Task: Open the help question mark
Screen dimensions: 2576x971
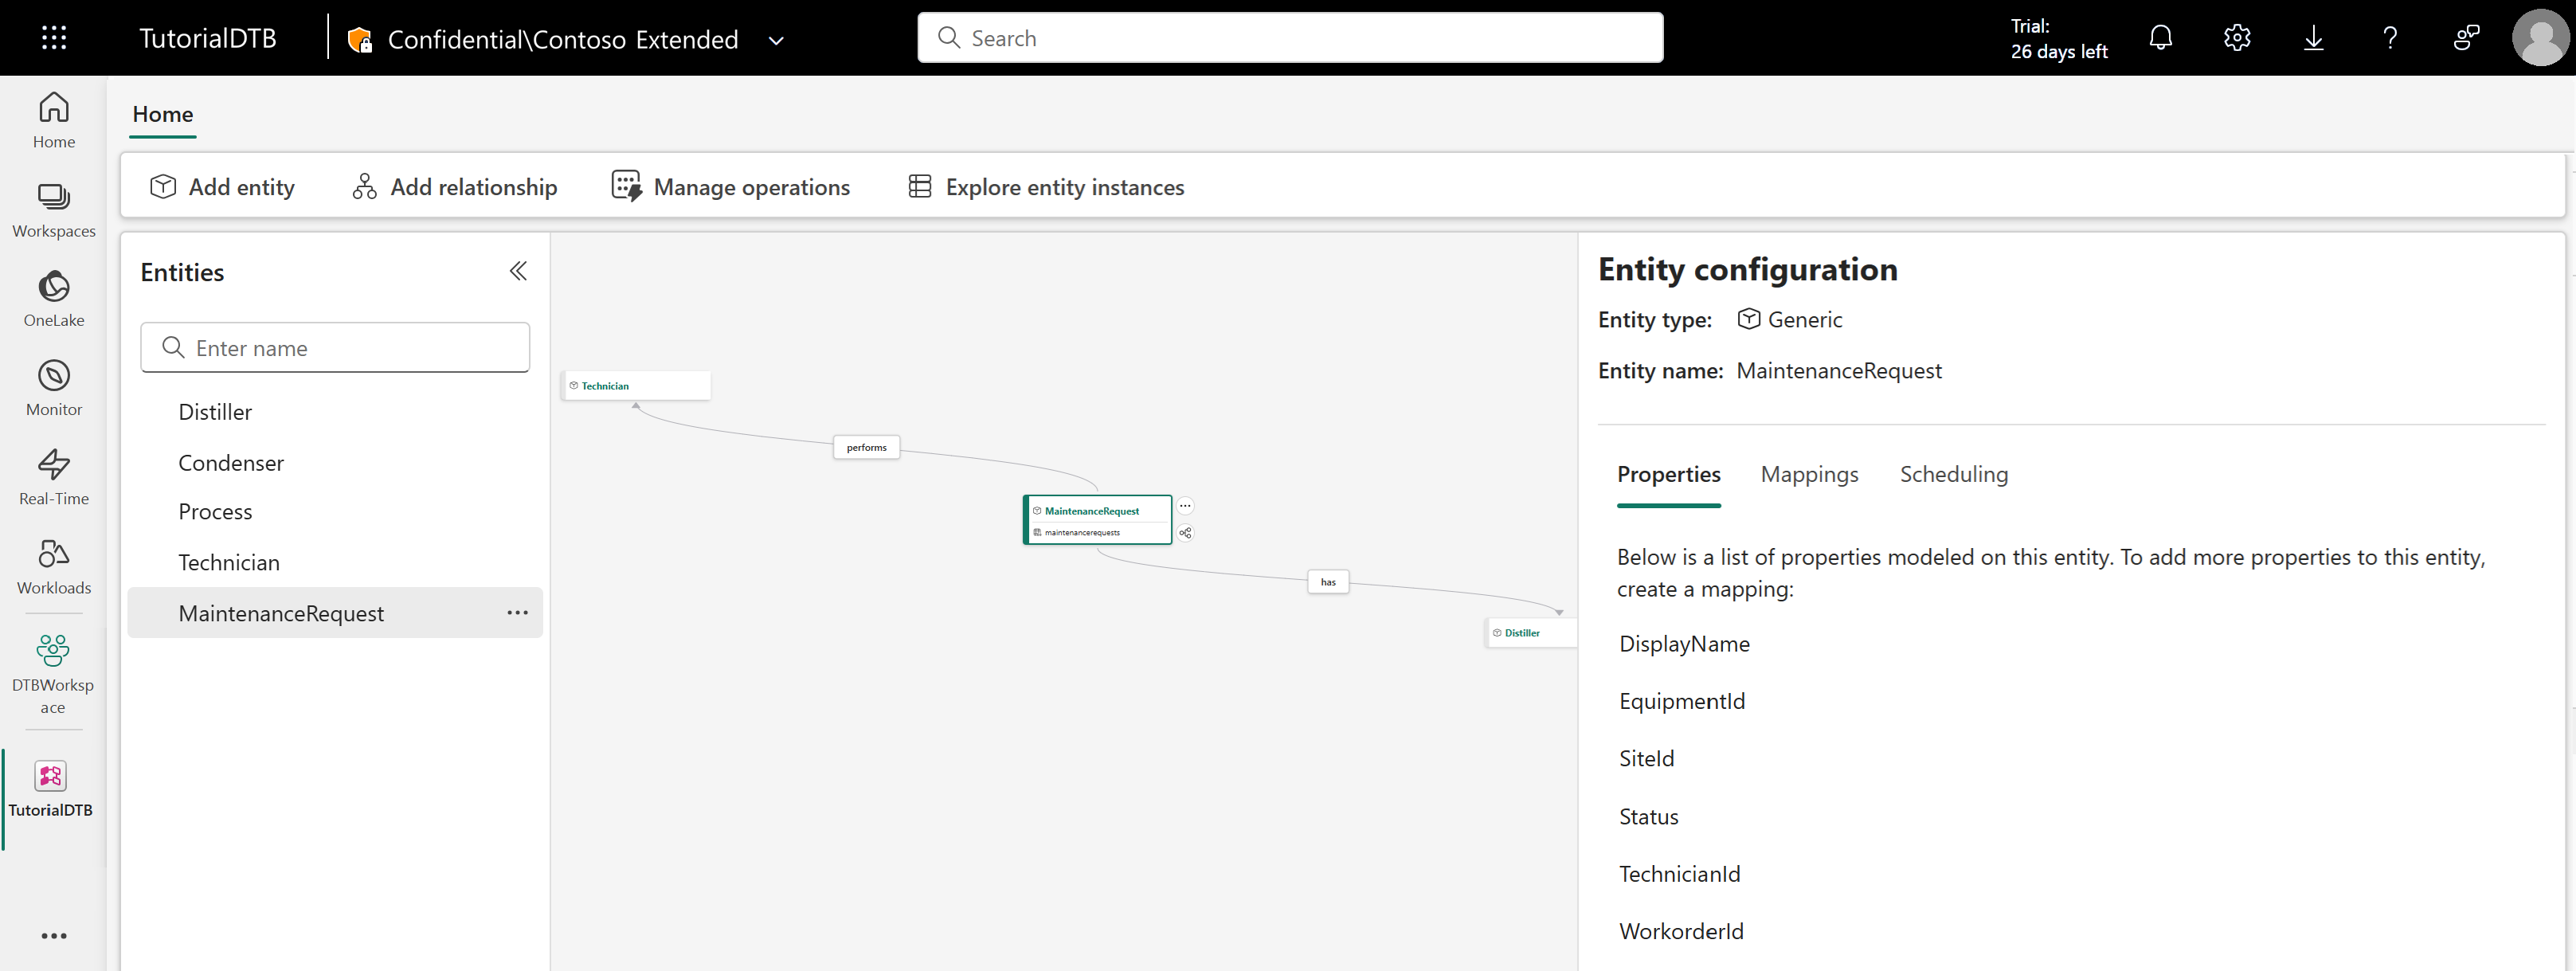Action: (2390, 38)
